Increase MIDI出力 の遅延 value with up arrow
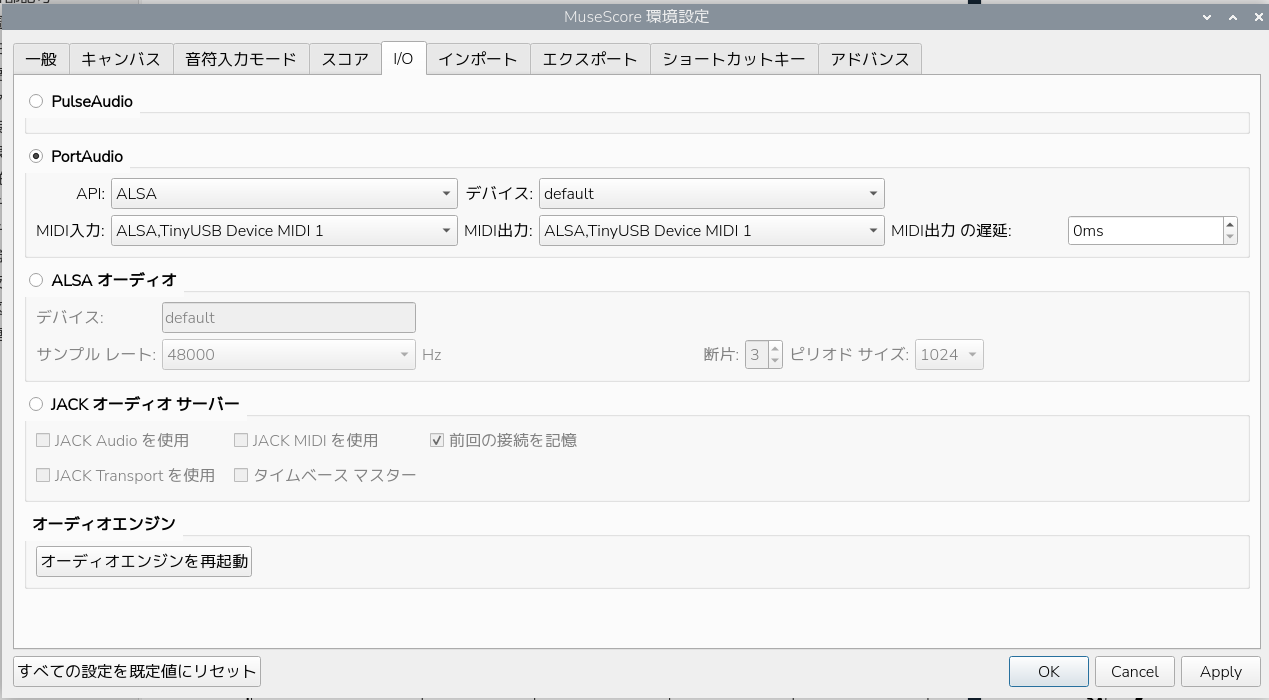 1230,224
